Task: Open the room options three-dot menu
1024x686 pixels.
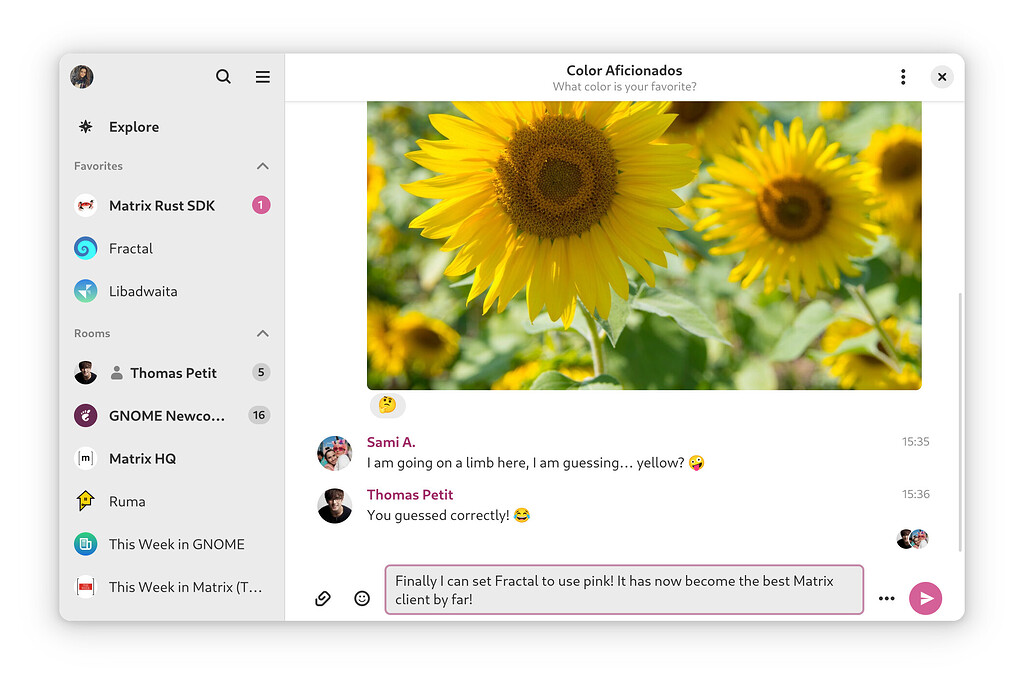Action: pos(903,76)
